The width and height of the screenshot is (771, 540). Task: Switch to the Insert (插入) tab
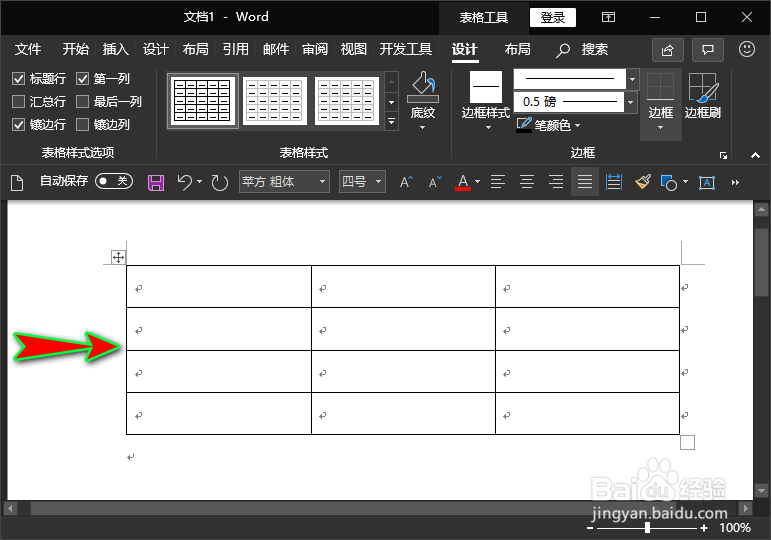[116, 49]
